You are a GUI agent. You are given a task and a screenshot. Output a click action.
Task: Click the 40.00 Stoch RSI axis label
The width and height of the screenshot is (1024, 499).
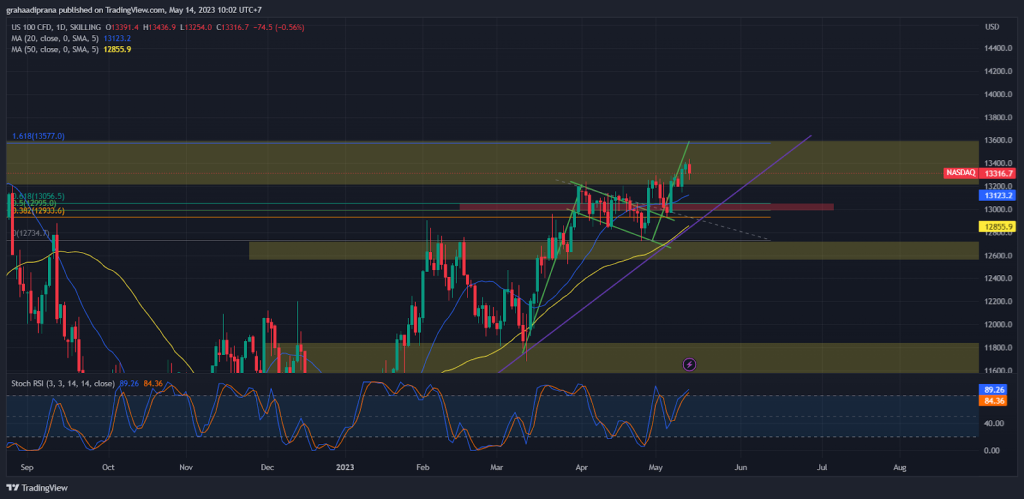point(994,423)
